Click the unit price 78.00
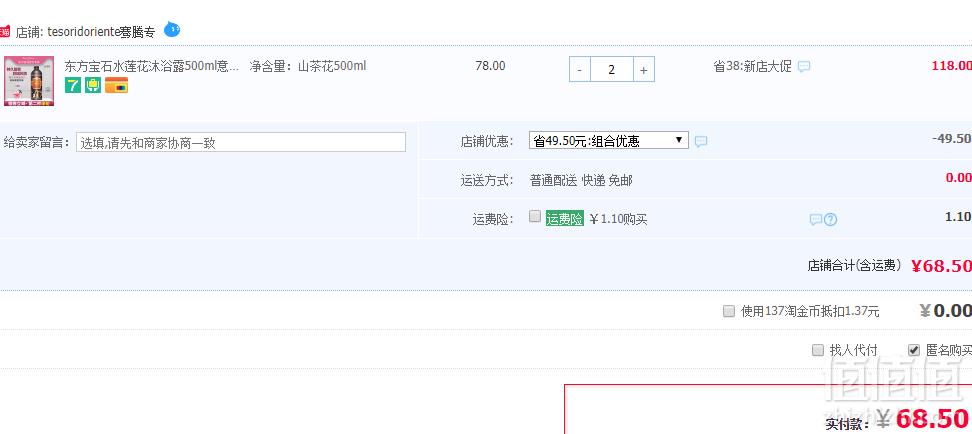972x434 pixels. (x=490, y=66)
